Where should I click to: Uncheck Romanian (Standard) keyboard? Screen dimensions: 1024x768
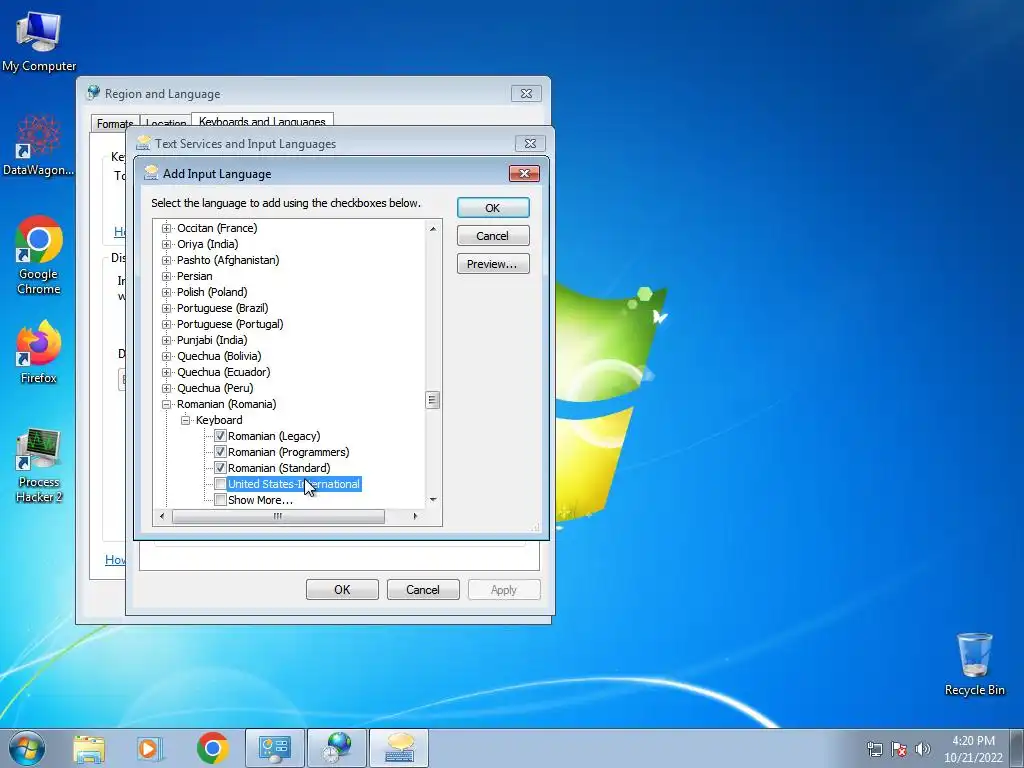click(x=220, y=468)
